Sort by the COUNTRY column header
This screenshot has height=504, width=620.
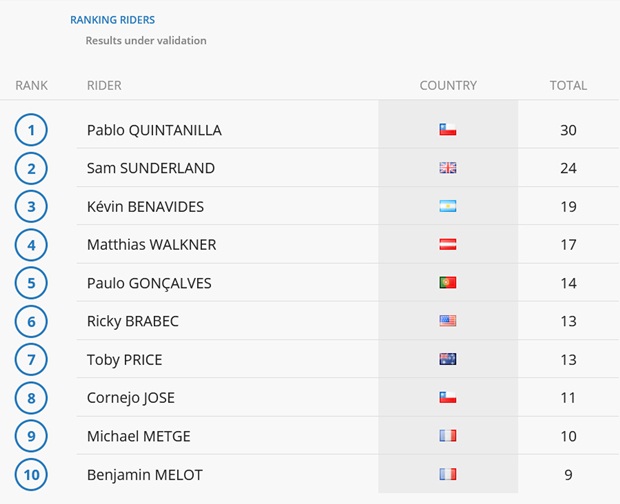point(448,85)
